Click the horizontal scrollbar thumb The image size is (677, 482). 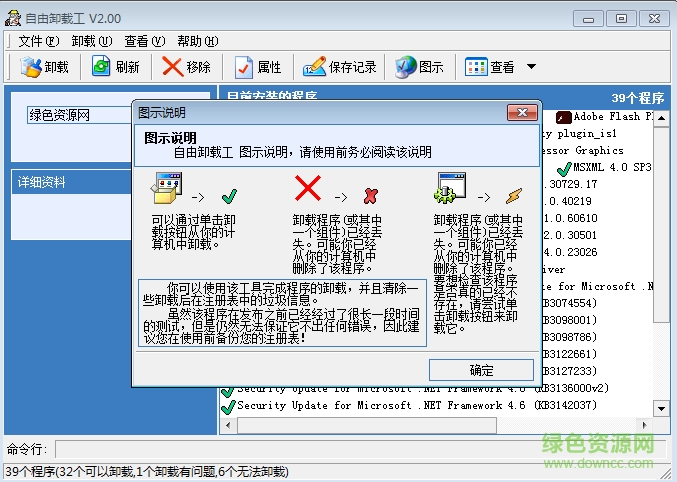pyautogui.click(x=367, y=425)
